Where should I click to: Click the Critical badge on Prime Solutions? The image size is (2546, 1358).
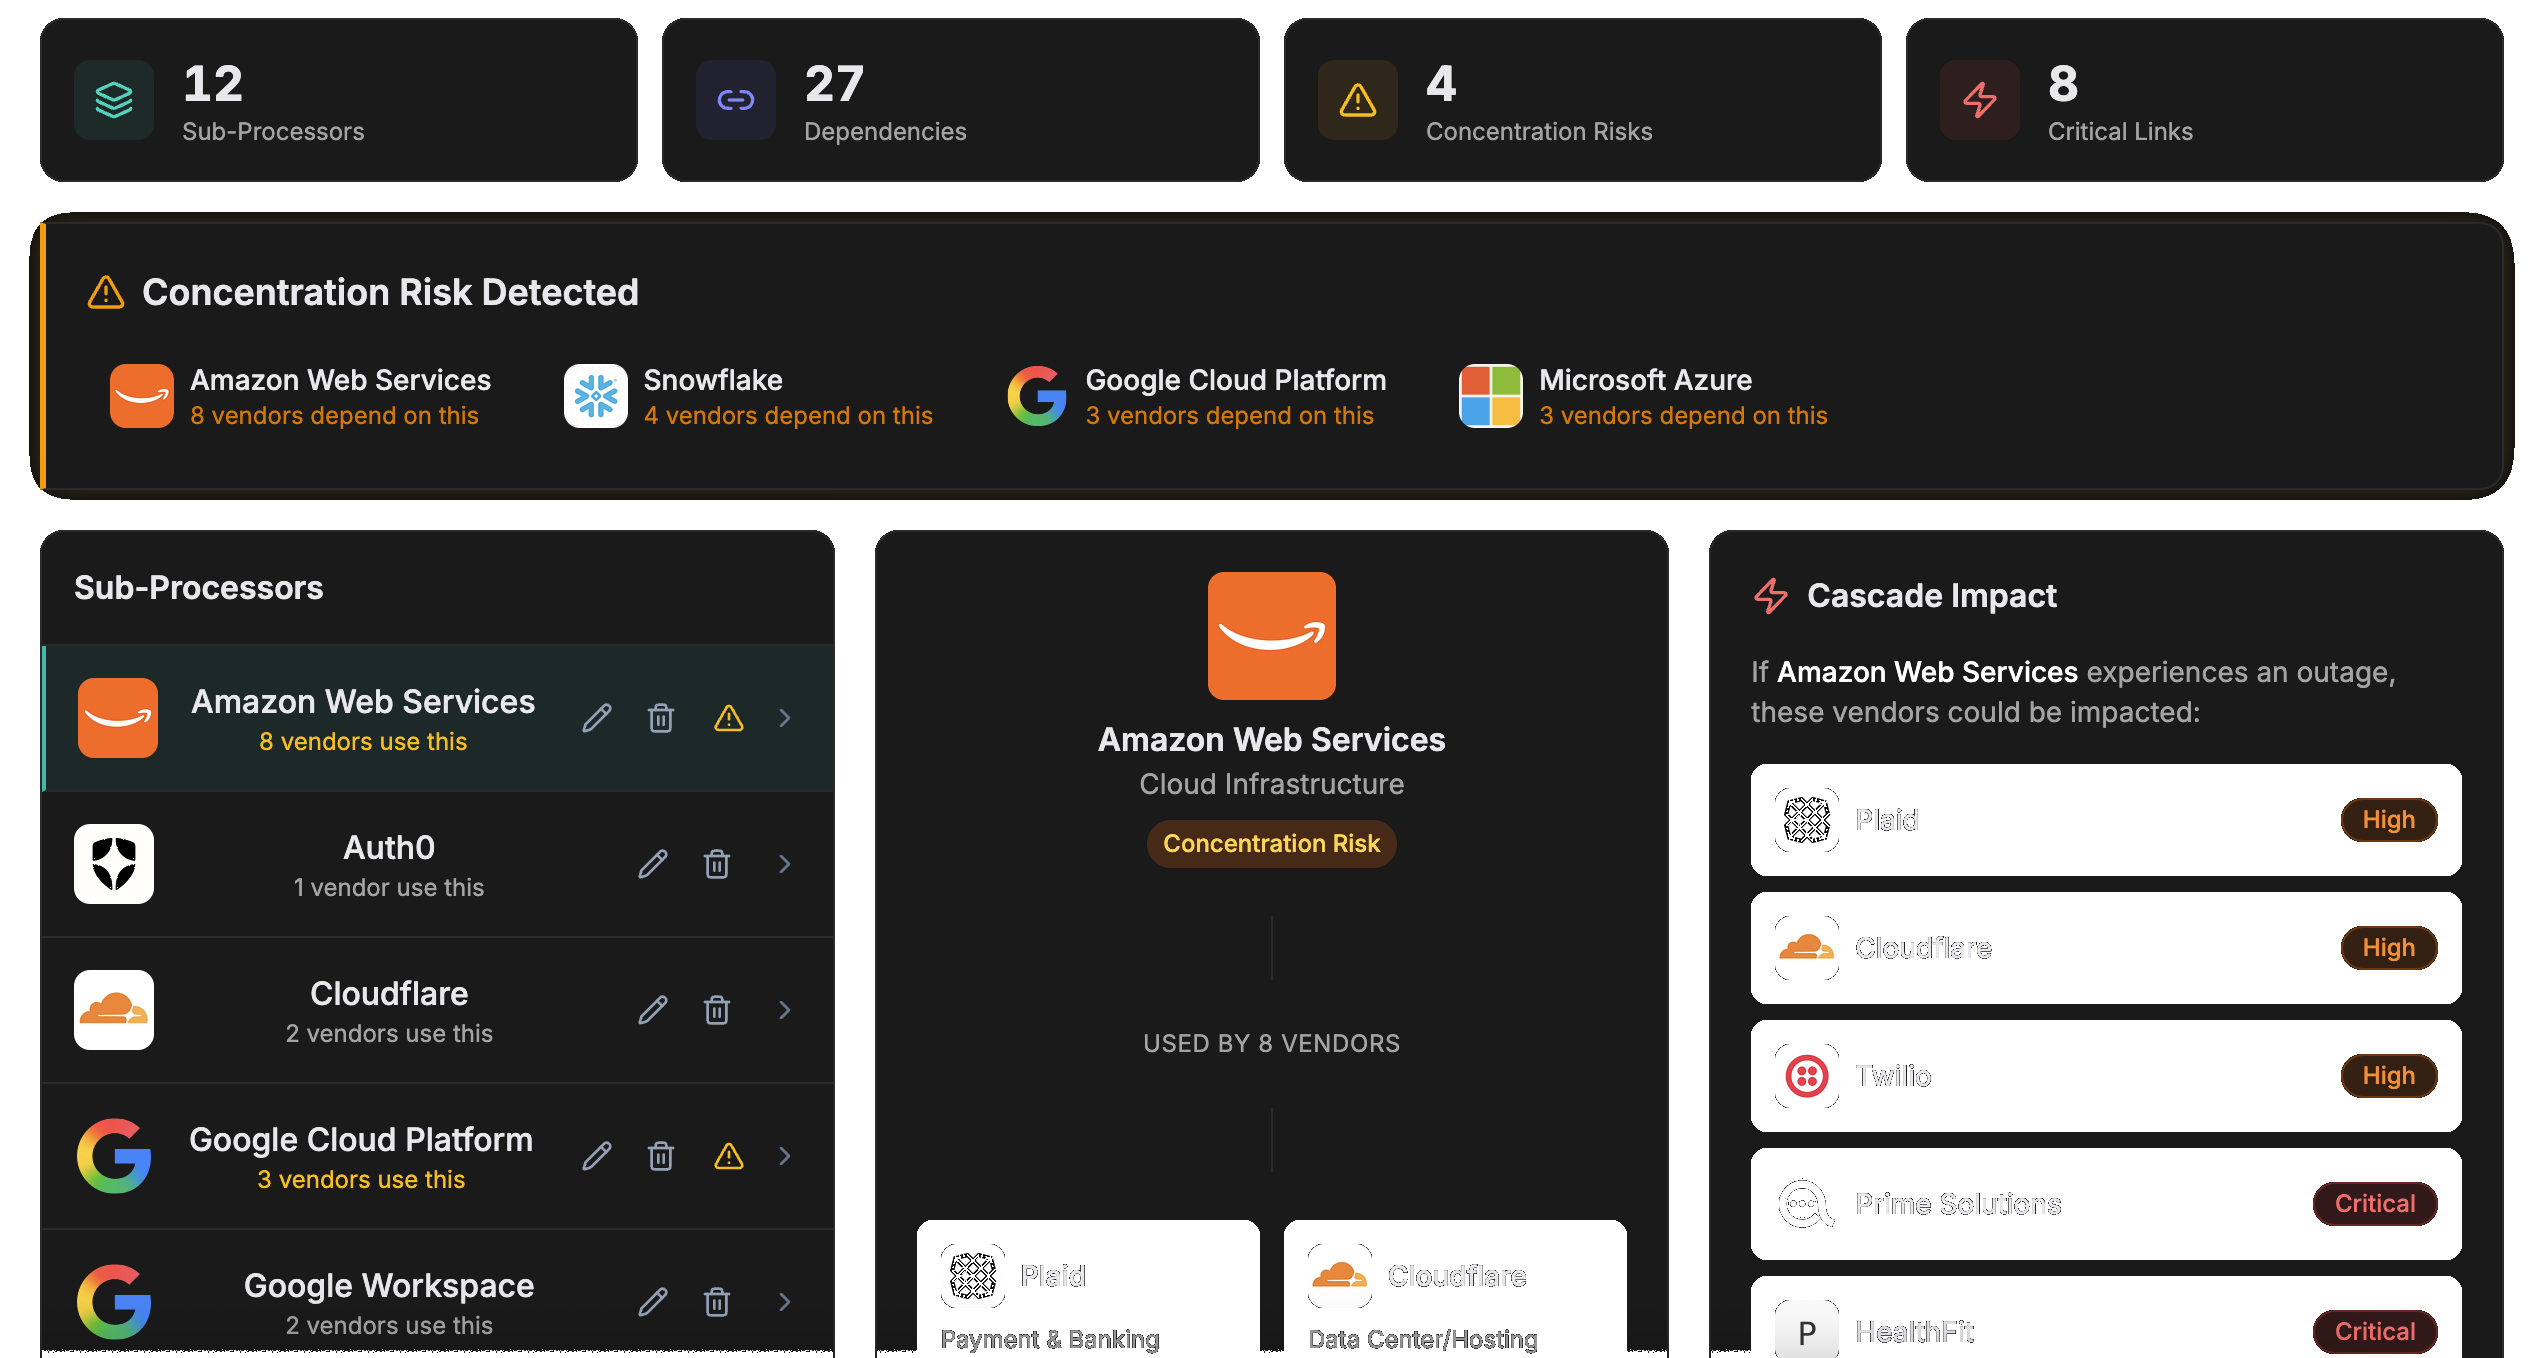pos(2375,1204)
